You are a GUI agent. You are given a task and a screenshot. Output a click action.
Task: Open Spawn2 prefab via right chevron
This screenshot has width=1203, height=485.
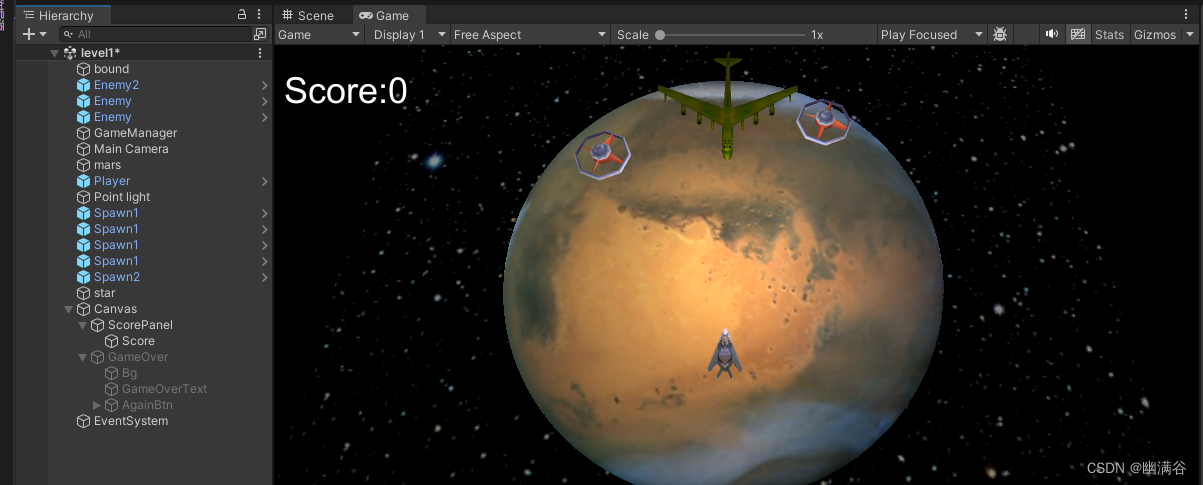(x=264, y=277)
